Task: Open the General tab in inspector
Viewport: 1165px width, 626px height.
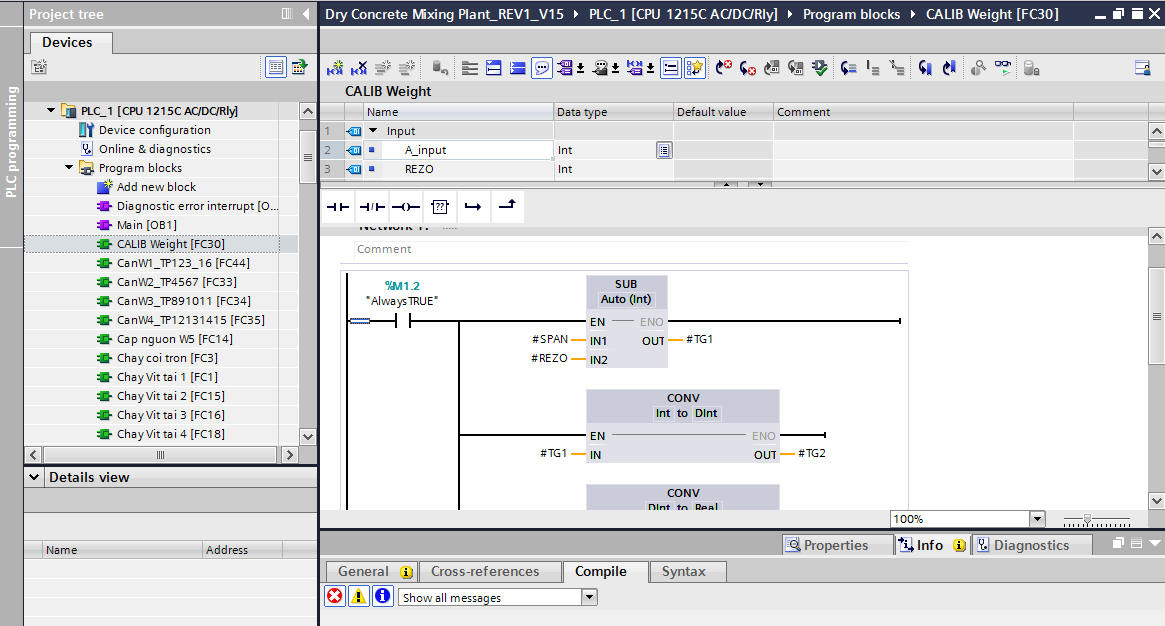Action: coord(371,571)
